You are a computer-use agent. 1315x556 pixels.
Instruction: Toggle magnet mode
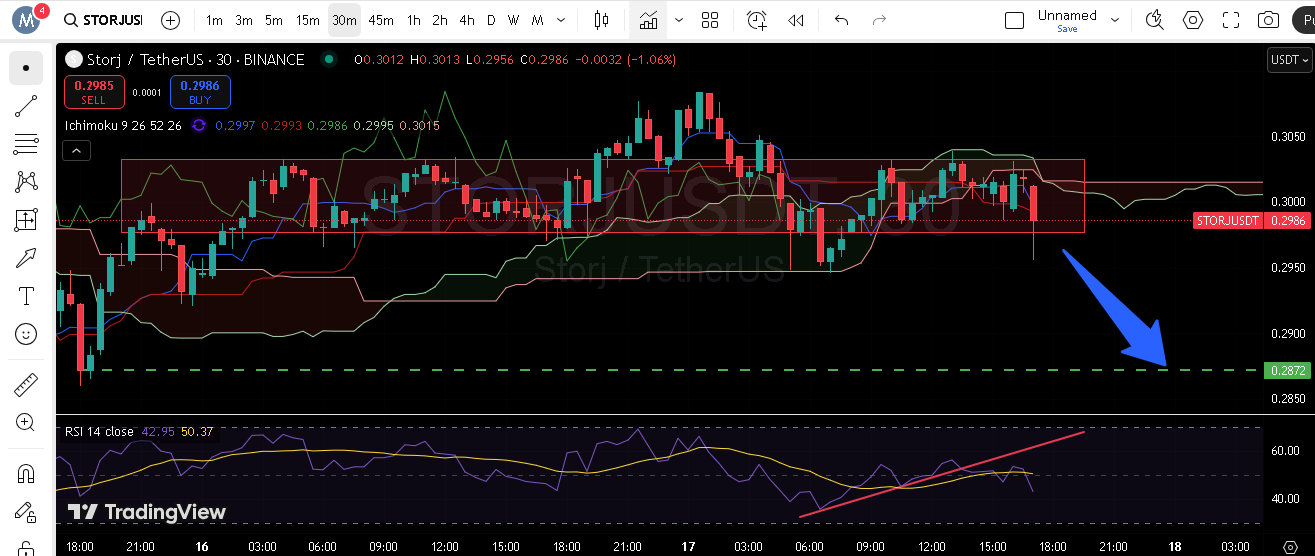(26, 472)
